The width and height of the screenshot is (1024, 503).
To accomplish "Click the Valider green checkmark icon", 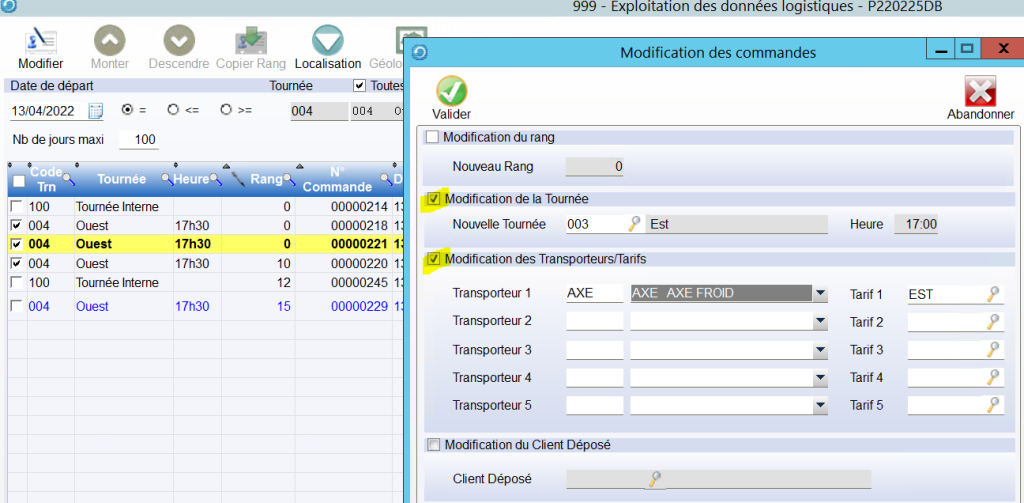I will [x=452, y=91].
